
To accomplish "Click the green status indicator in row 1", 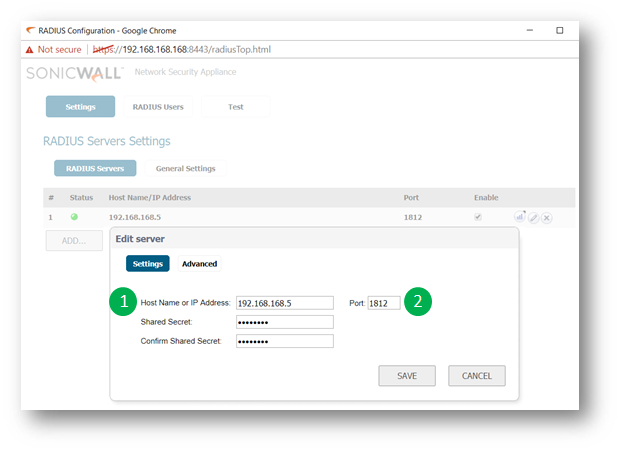I will click(x=74, y=217).
